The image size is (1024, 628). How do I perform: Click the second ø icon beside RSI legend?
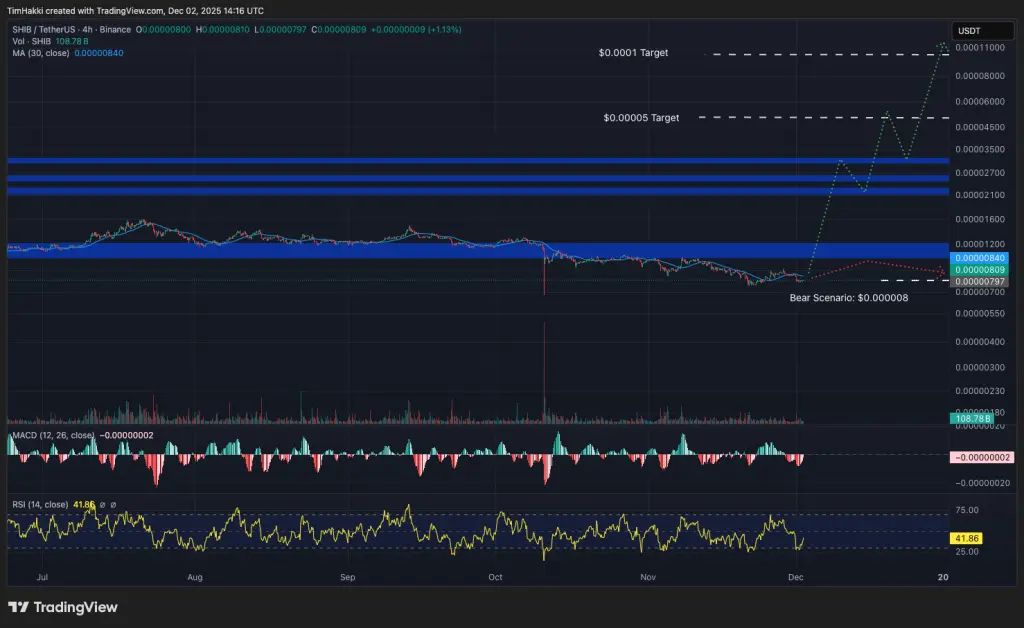click(113, 505)
